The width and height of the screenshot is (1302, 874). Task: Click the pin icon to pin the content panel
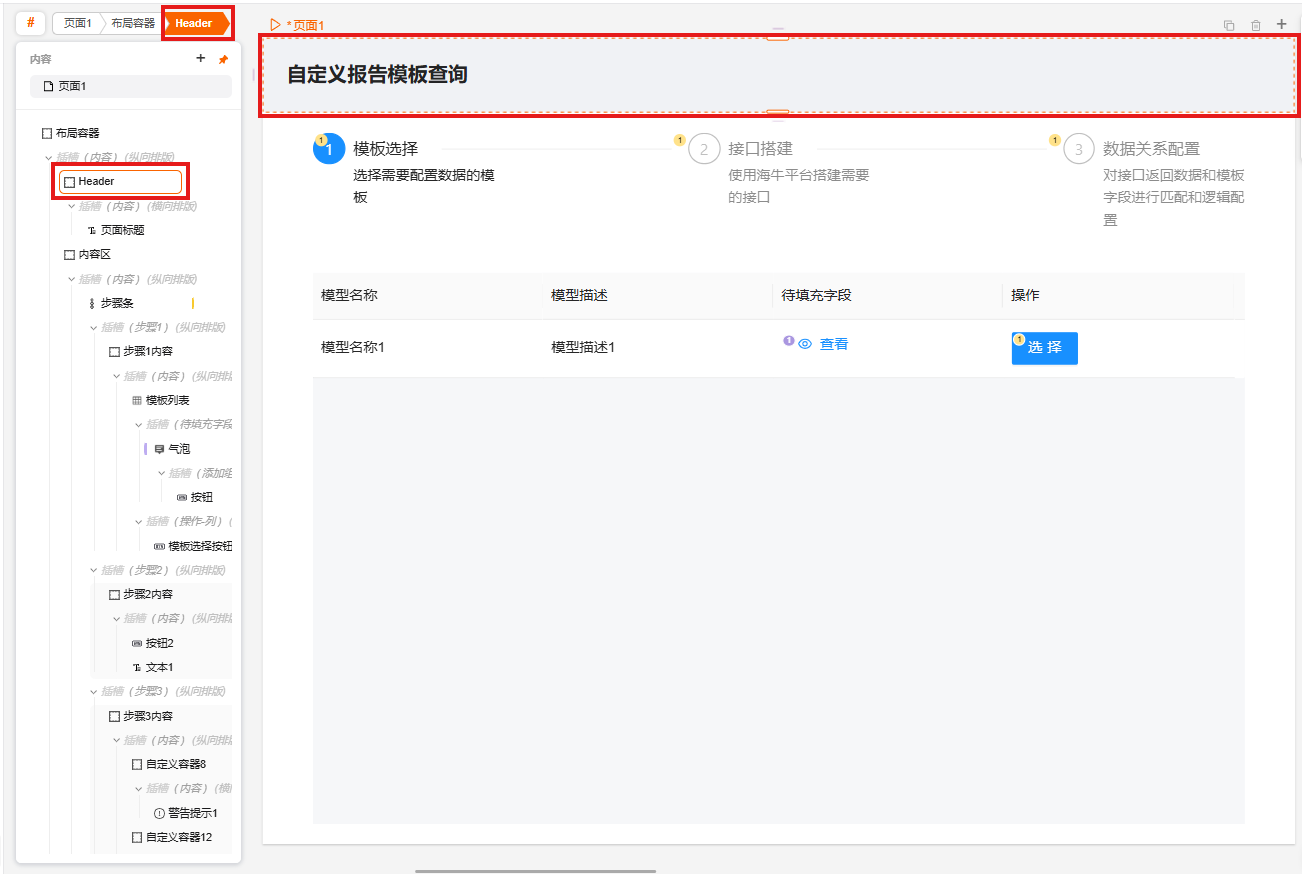point(222,58)
